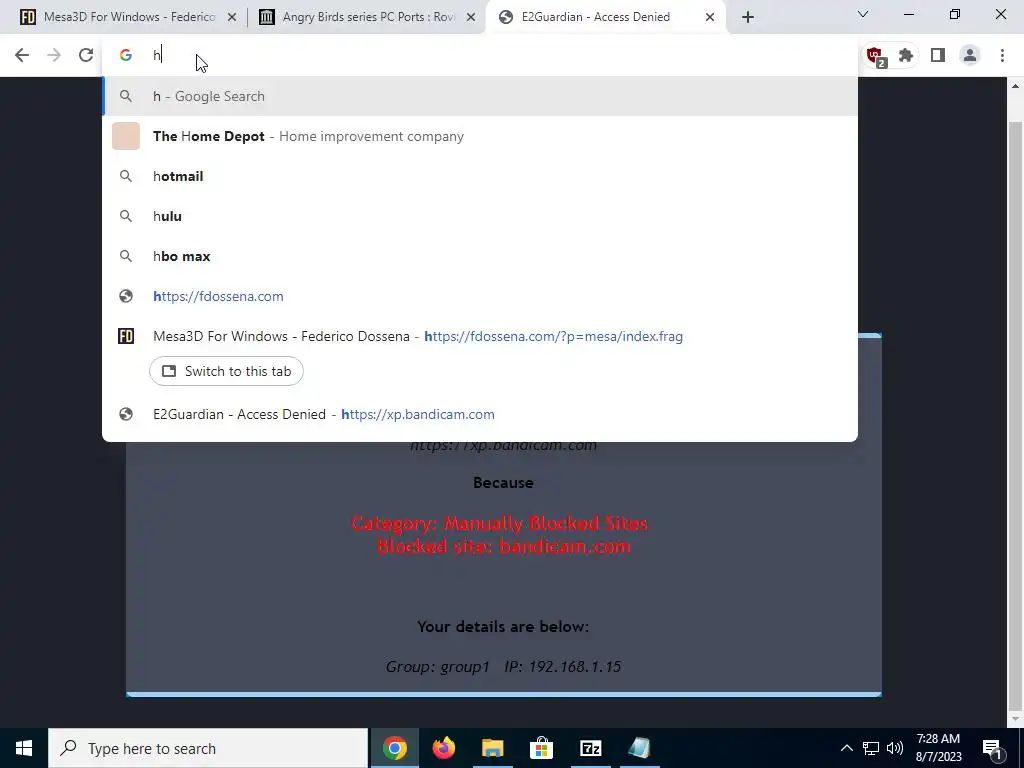This screenshot has height=768, width=1024.
Task: Open the uBlock Origin extension icon
Action: (x=875, y=56)
